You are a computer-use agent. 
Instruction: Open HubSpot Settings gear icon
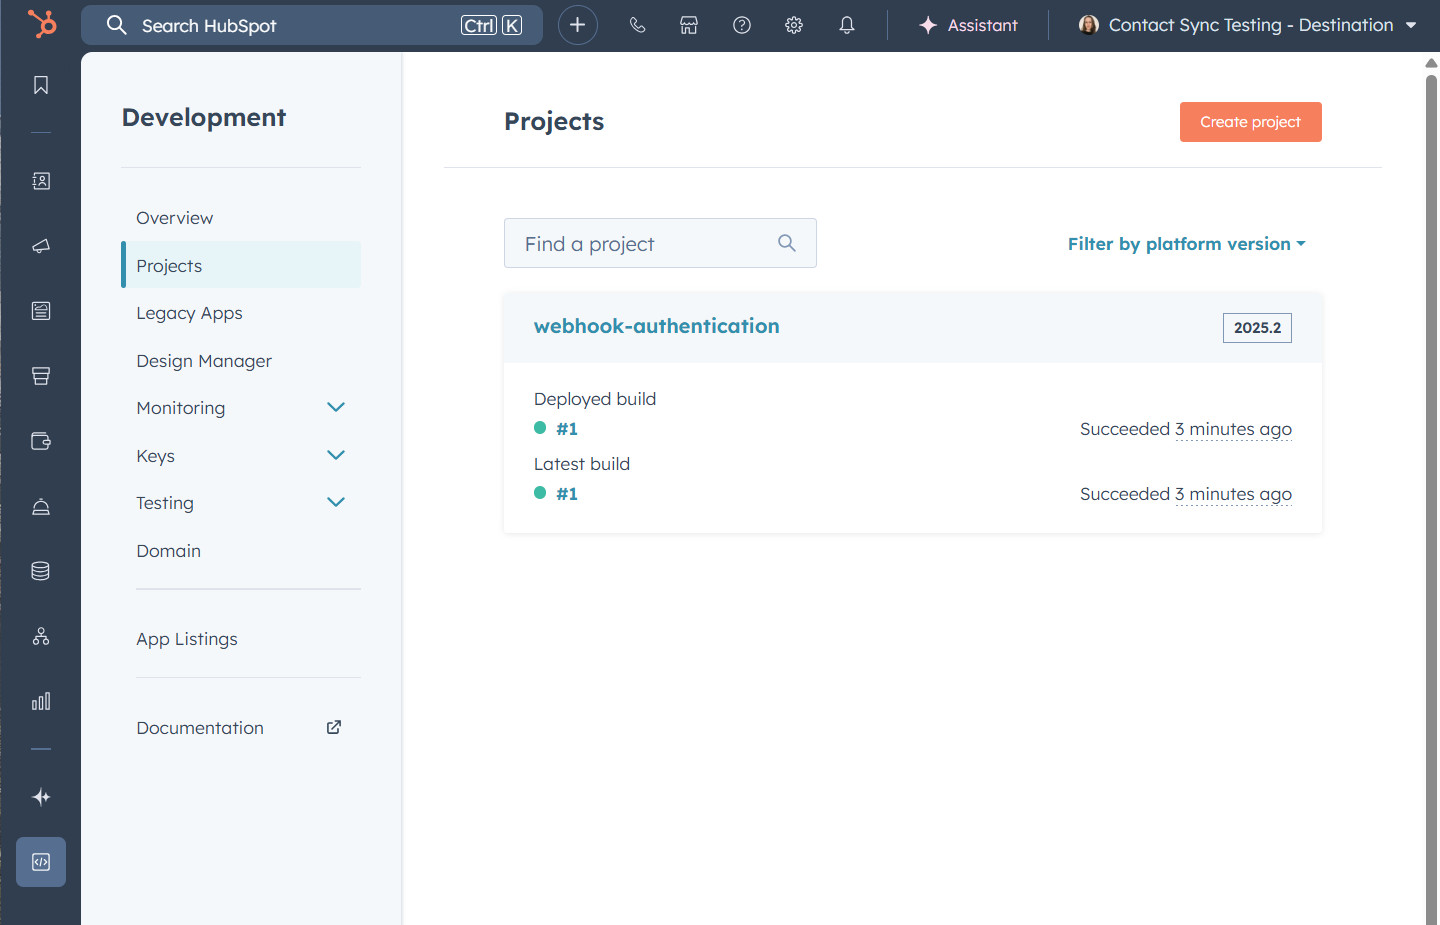[793, 25]
